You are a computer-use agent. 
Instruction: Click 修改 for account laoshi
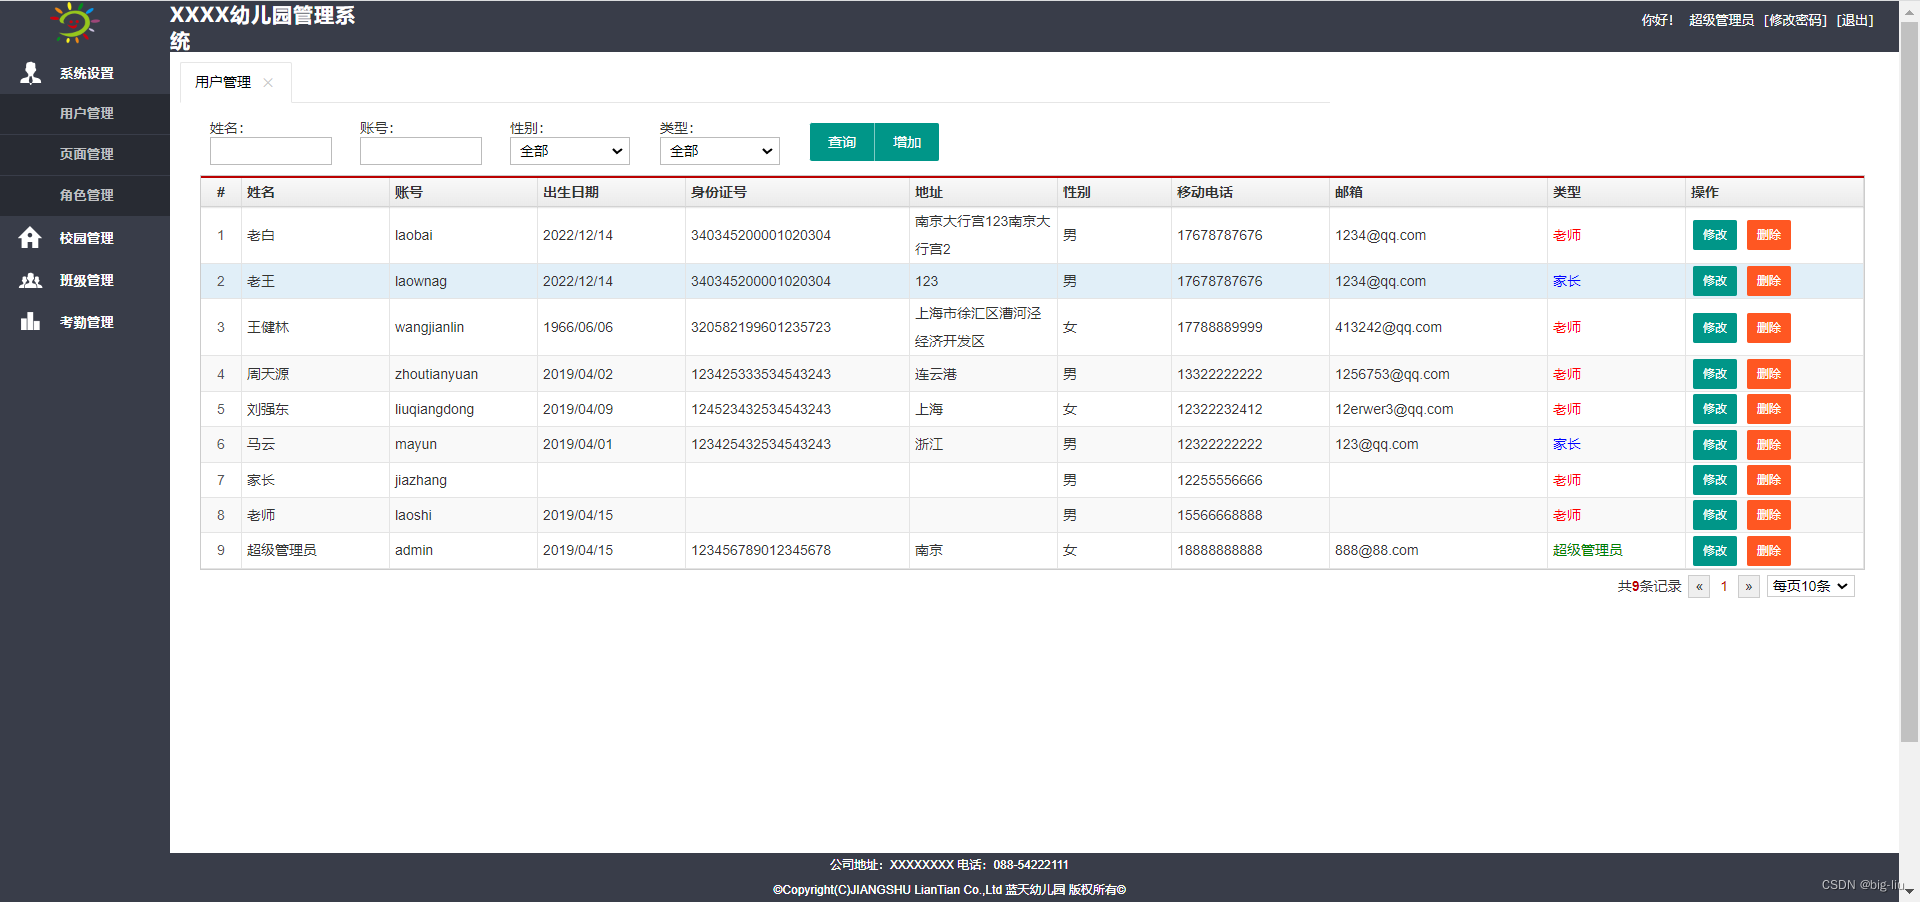point(1715,515)
